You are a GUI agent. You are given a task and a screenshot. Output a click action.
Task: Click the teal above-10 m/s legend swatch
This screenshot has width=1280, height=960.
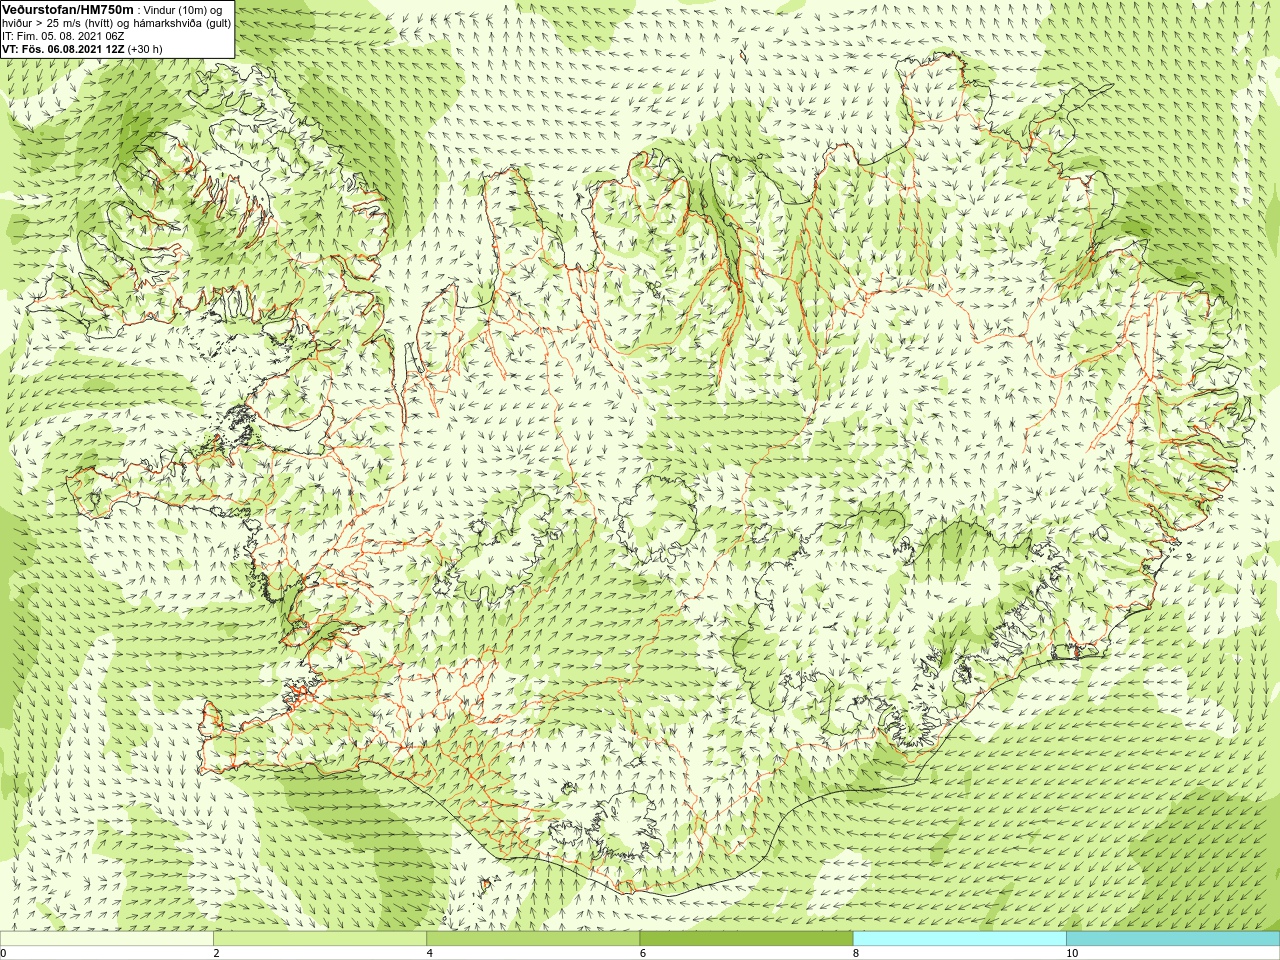click(1172, 939)
